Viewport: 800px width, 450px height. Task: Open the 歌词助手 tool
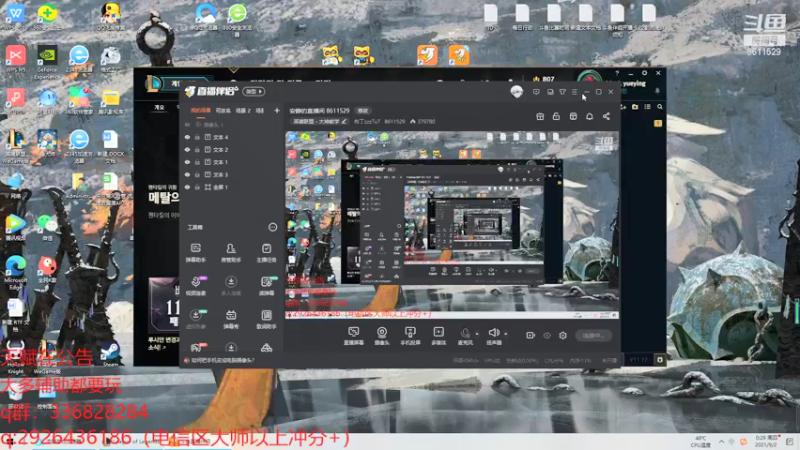(x=266, y=319)
